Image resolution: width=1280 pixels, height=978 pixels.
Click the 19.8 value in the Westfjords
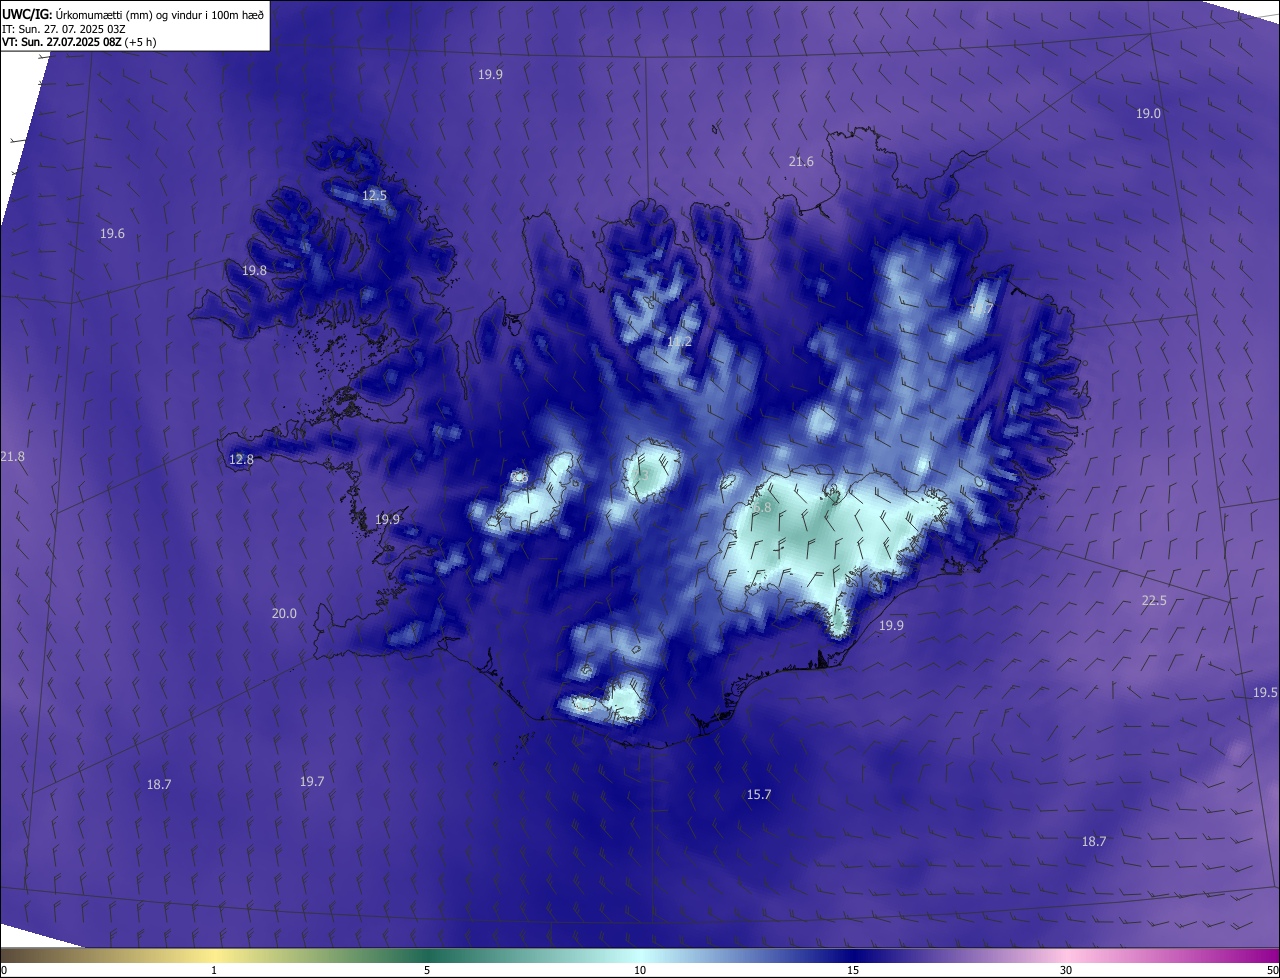254,270
